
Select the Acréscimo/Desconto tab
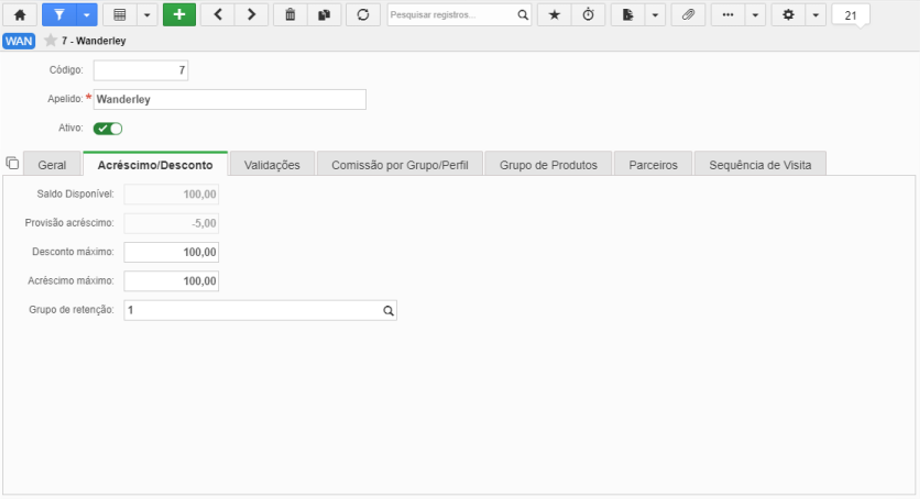pos(155,165)
